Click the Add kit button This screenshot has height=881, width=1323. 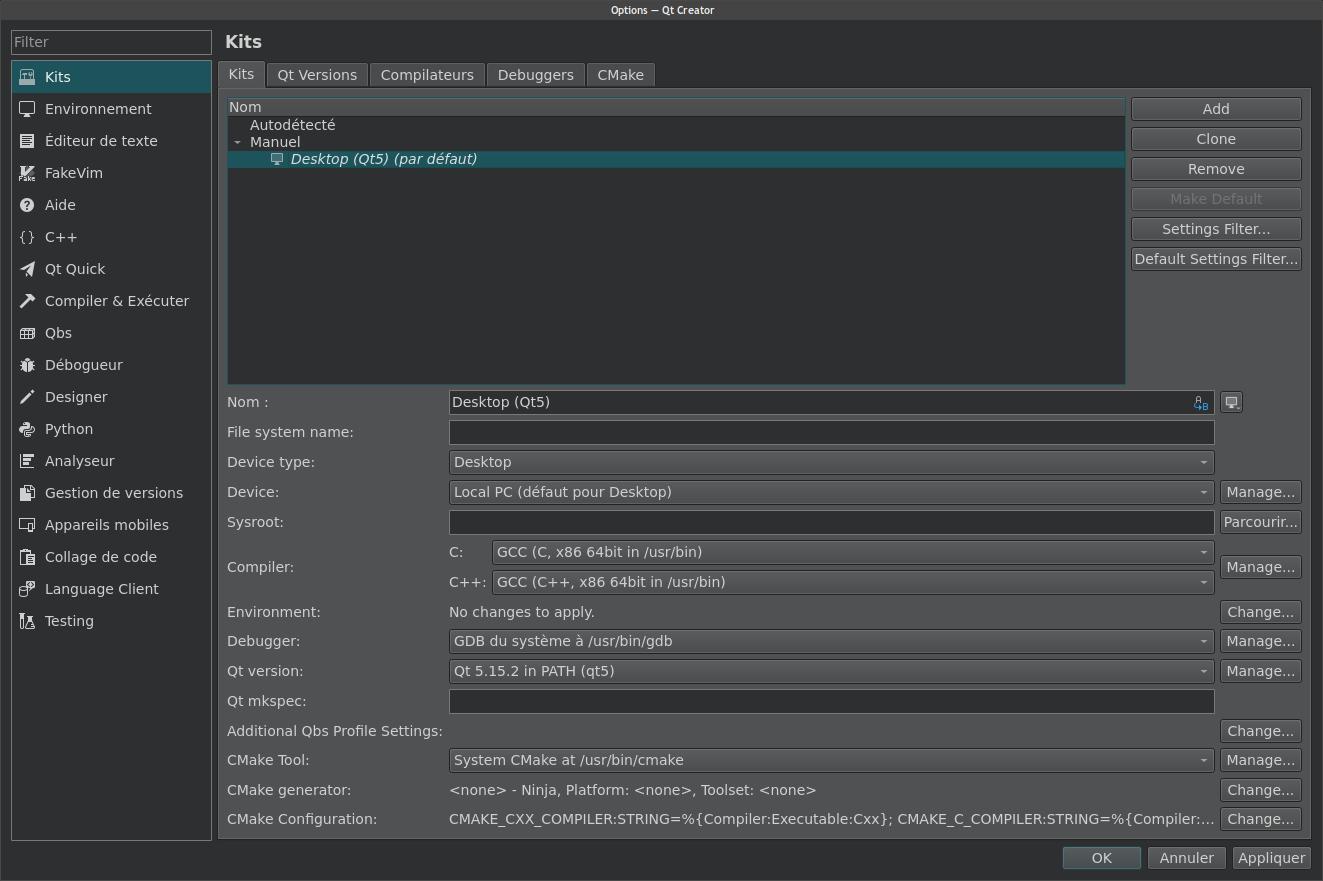[x=1216, y=109]
